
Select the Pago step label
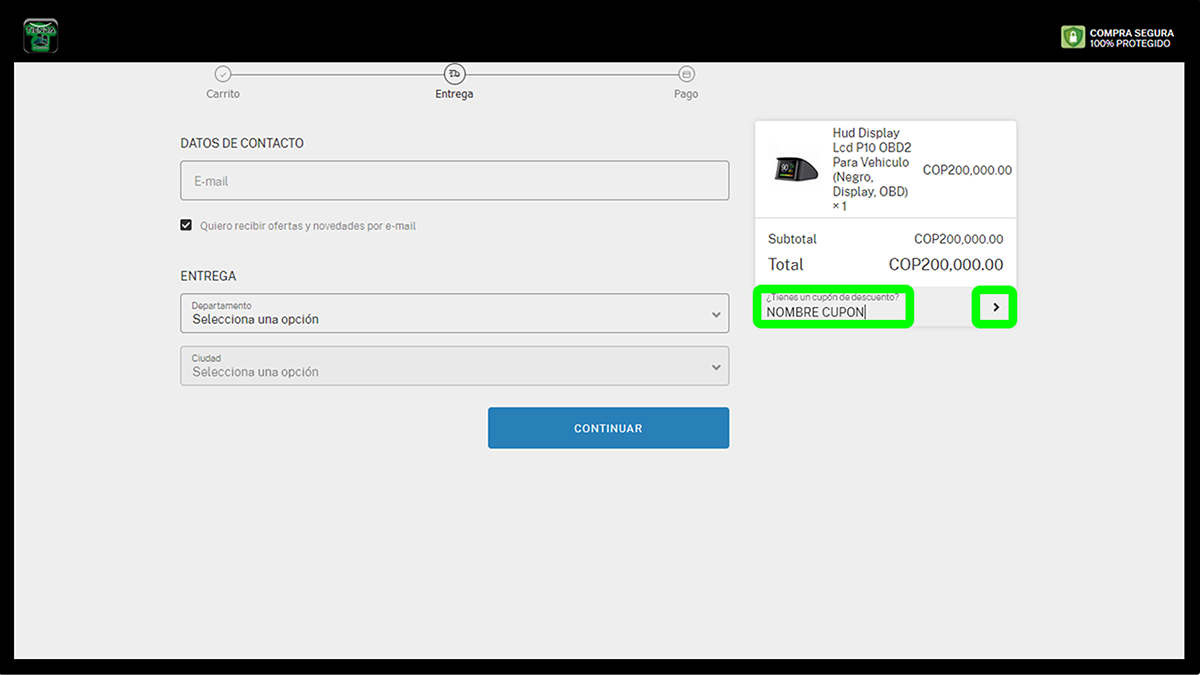coord(686,94)
